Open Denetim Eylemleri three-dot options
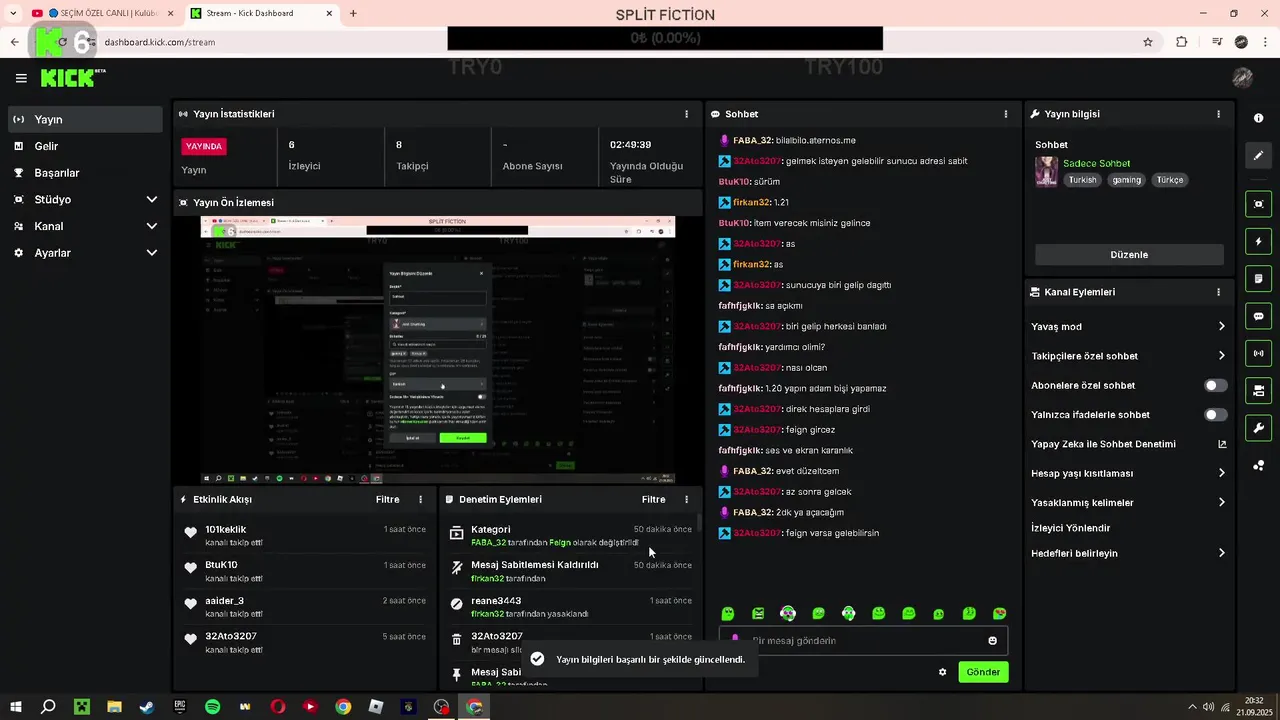This screenshot has height=720, width=1280. coord(686,499)
